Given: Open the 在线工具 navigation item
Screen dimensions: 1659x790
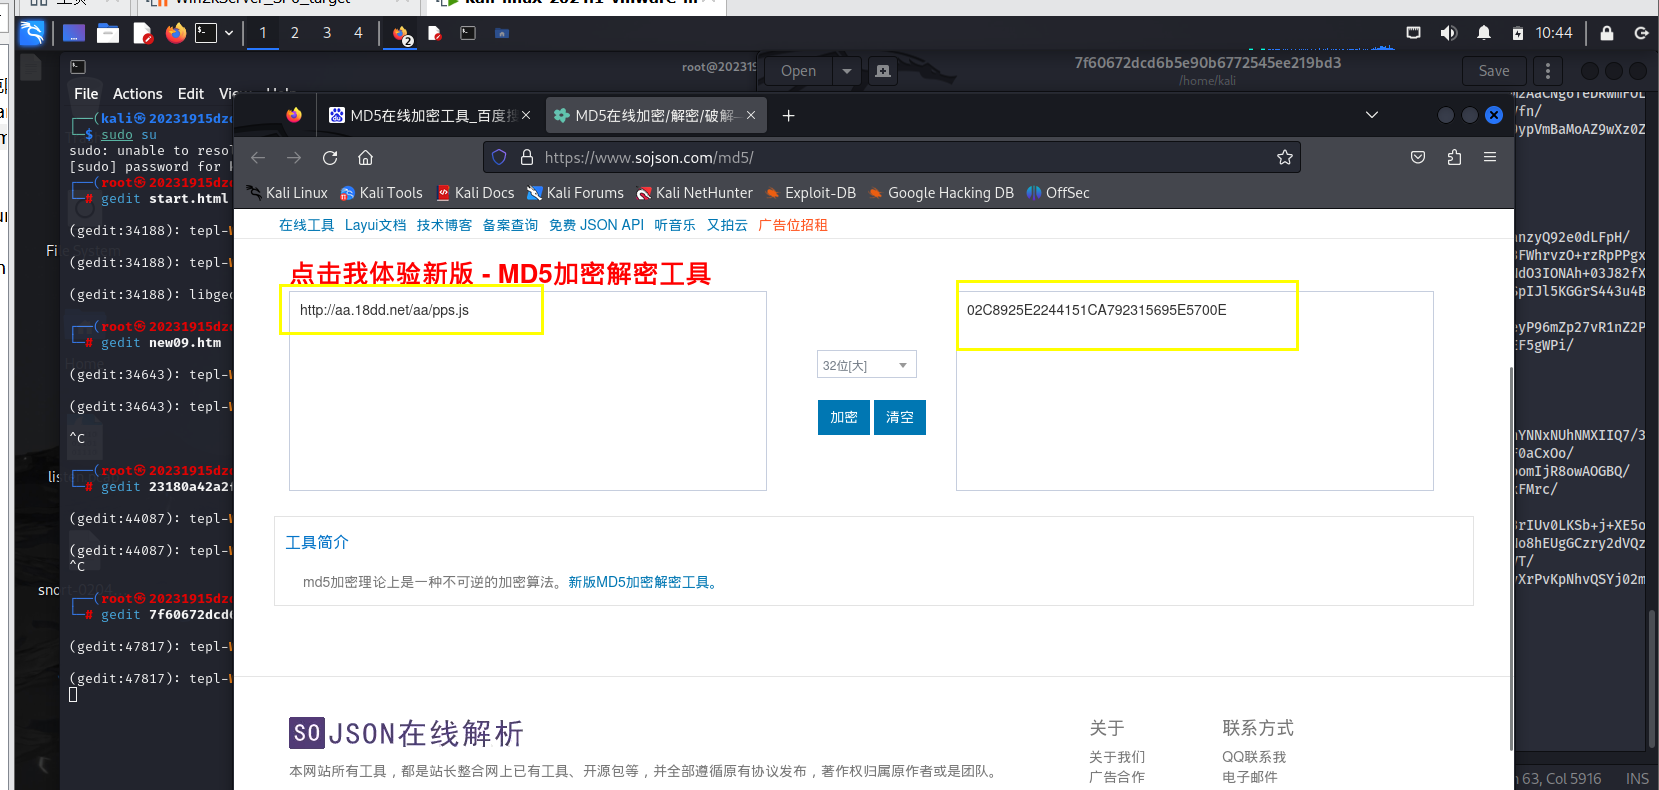Looking at the screenshot, I should (x=306, y=225).
